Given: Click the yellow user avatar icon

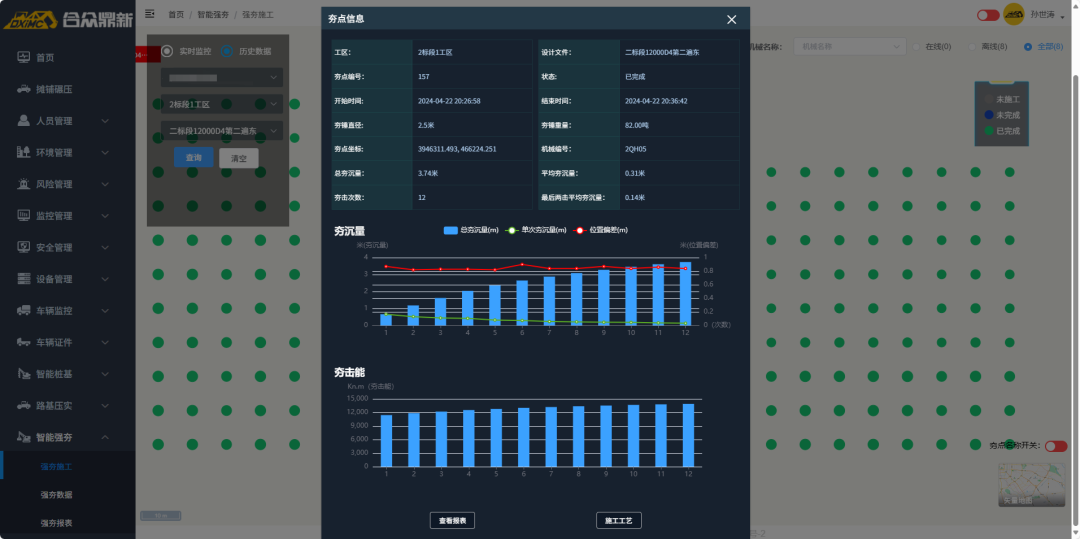Looking at the screenshot, I should tap(1014, 14).
